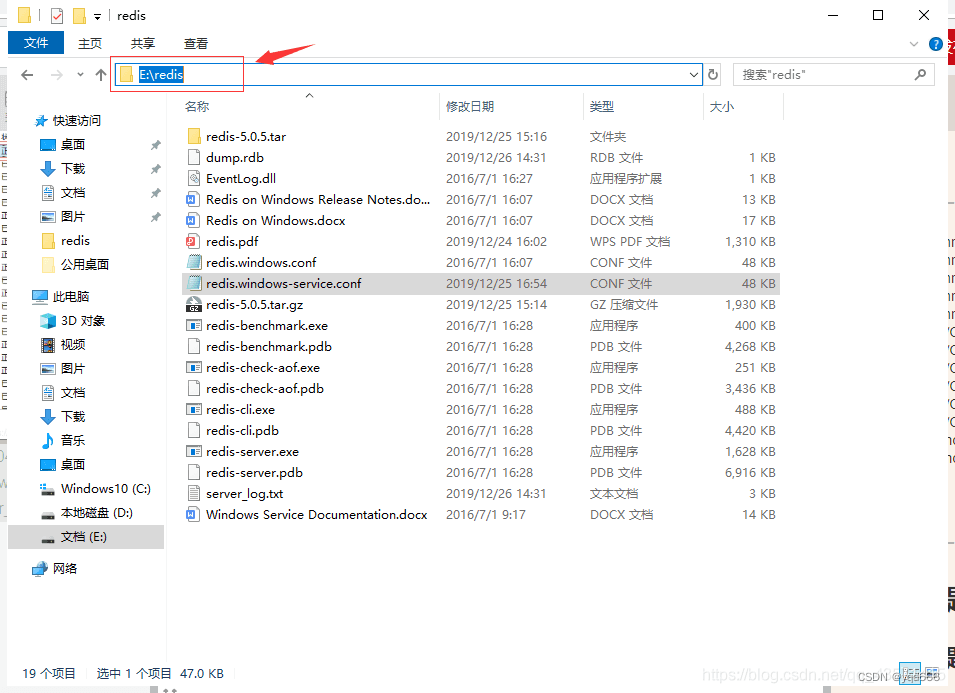
Task: Open the pinned 文档 under quick access
Action: (72, 192)
